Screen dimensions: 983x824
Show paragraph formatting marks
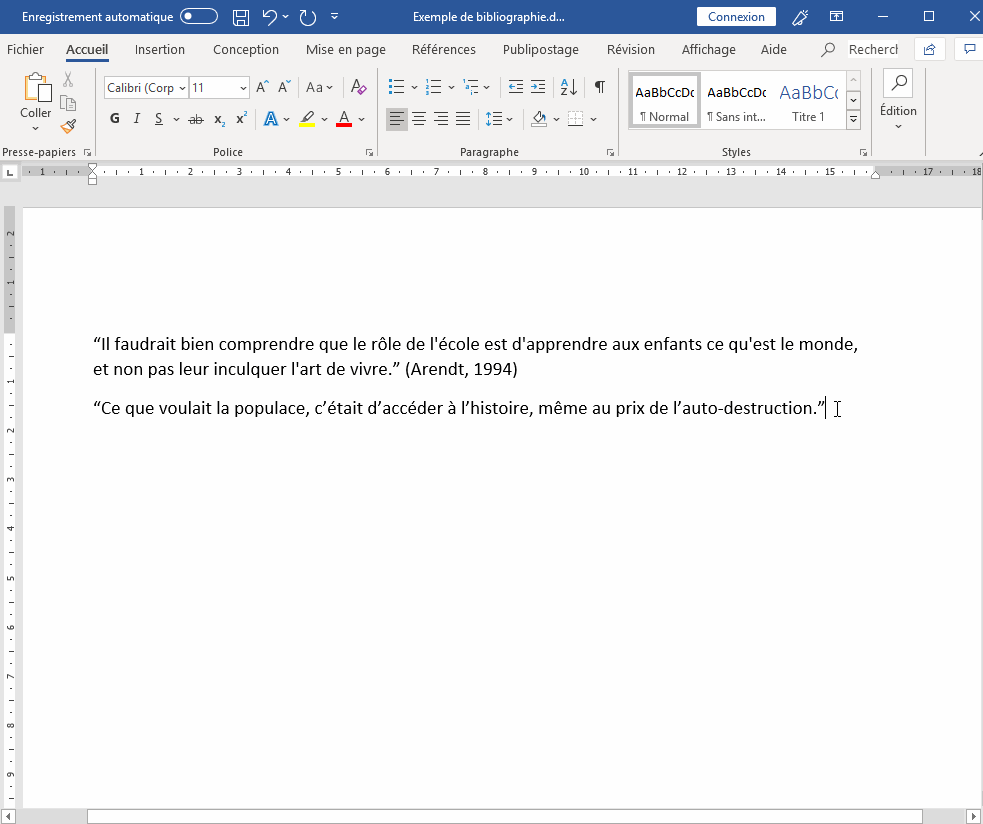click(x=599, y=87)
